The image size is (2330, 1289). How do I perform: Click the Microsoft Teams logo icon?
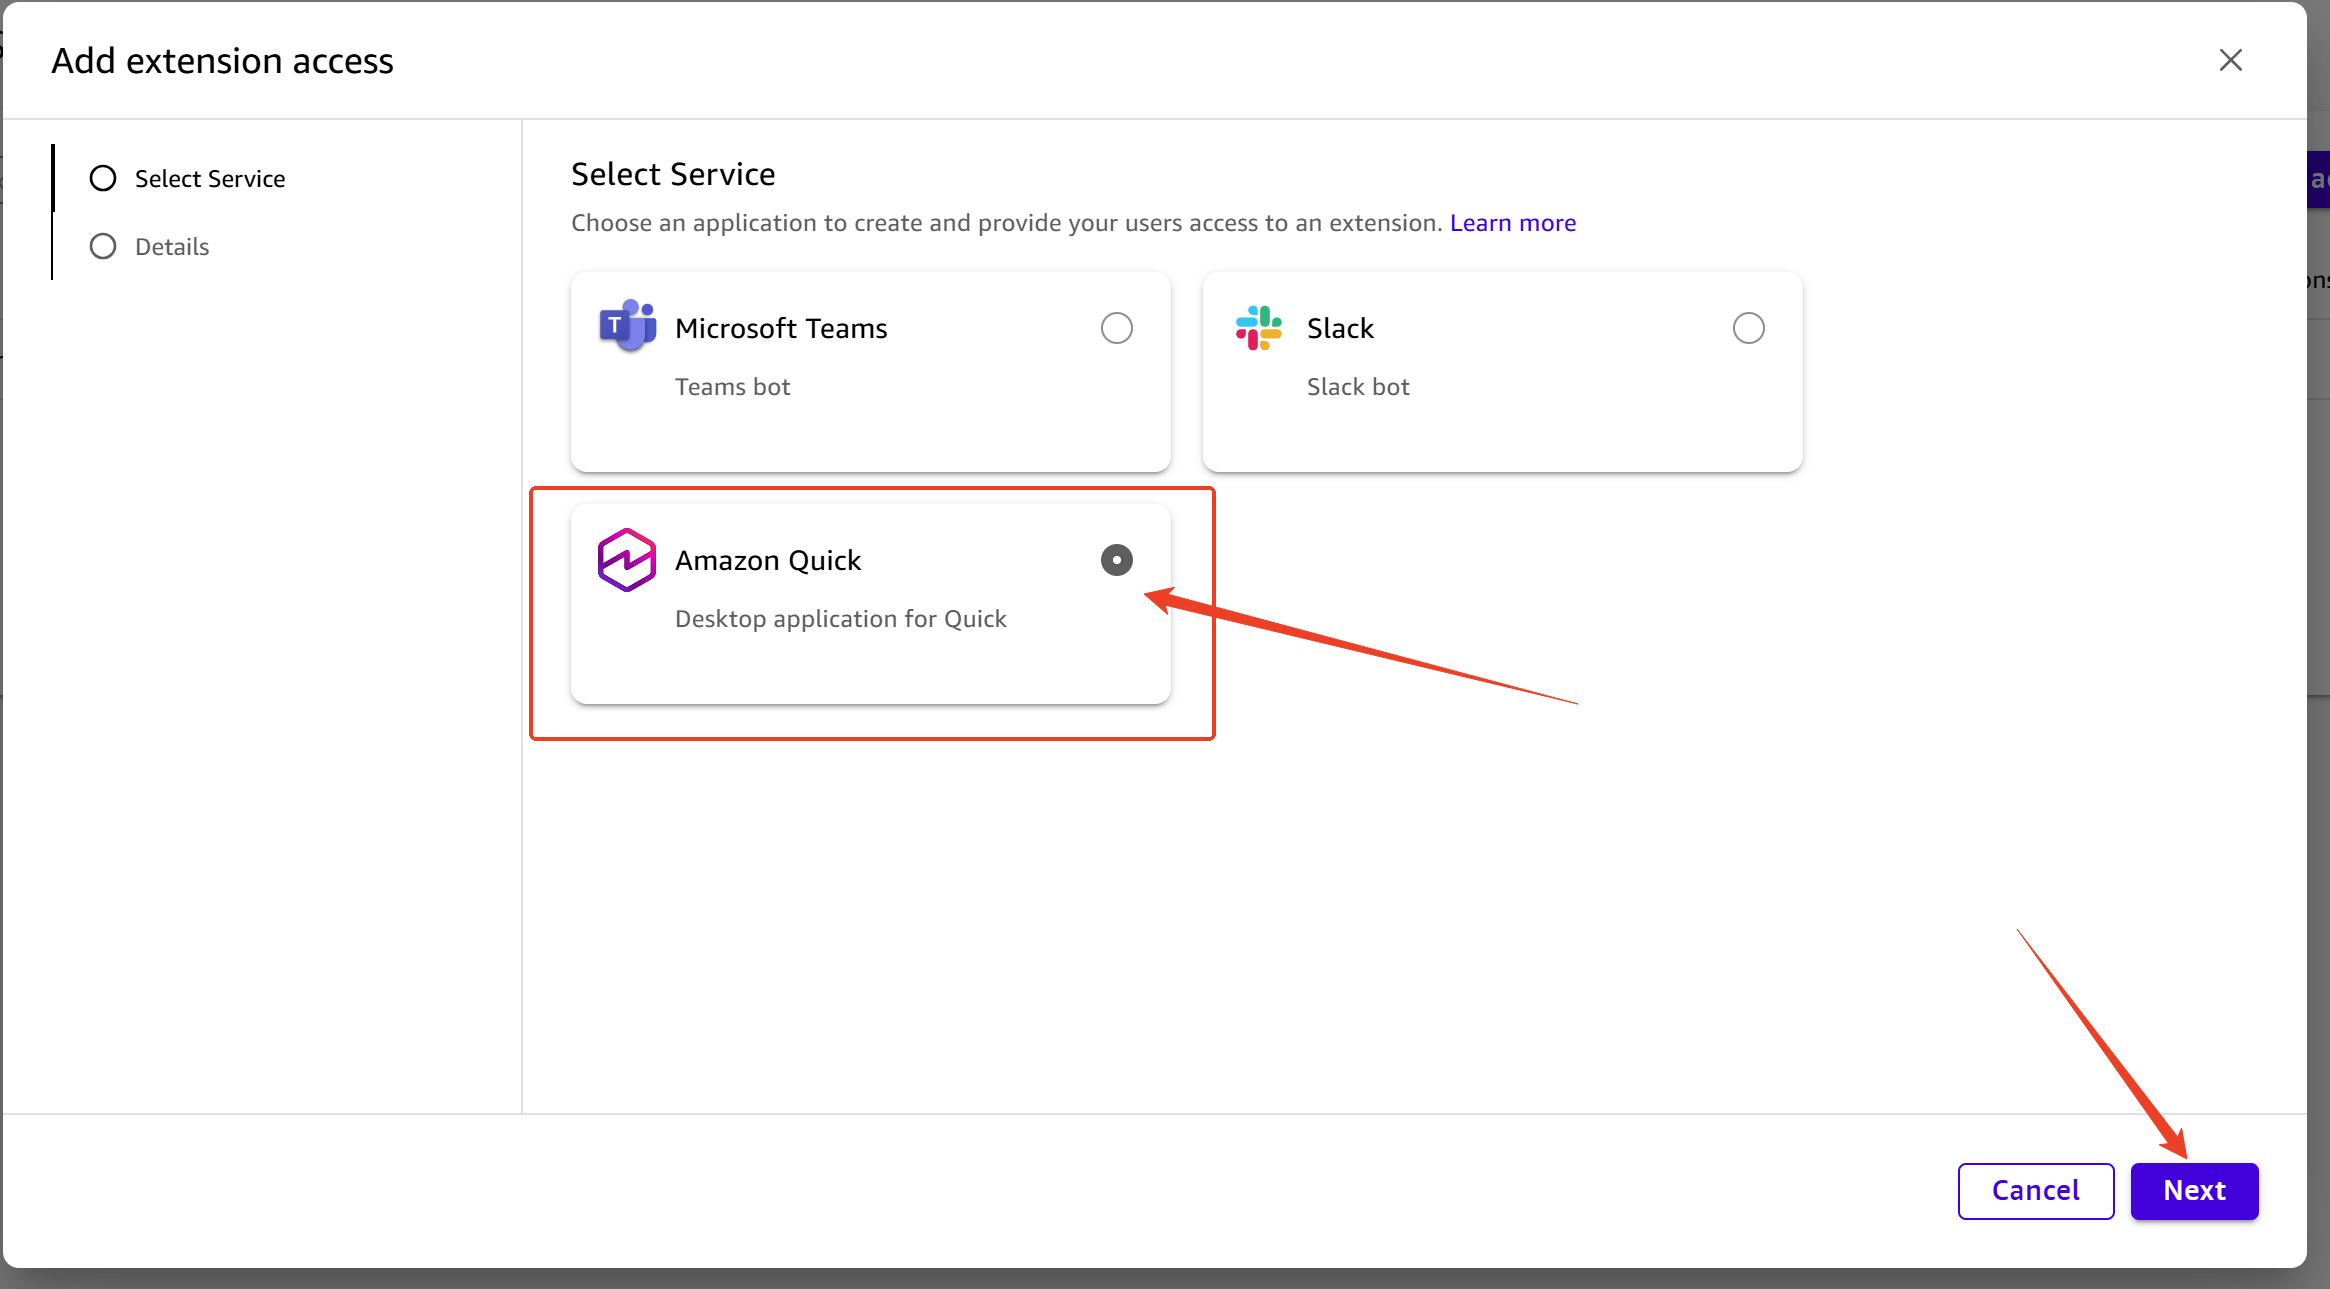627,326
